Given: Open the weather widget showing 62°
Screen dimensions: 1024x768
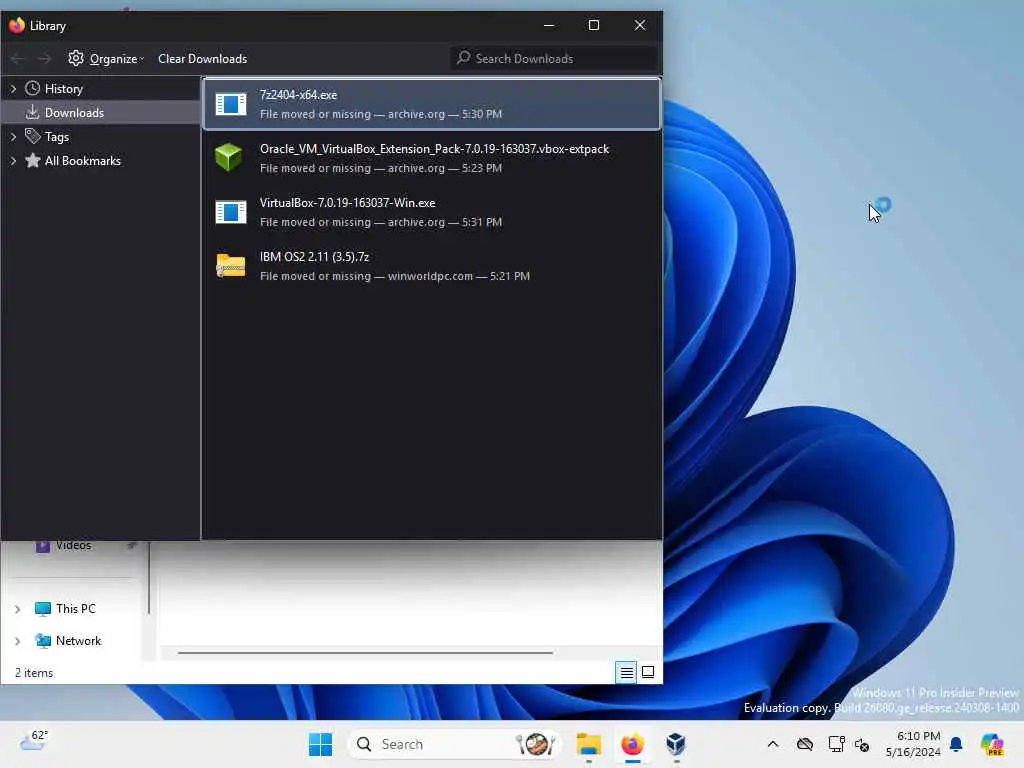Looking at the screenshot, I should pyautogui.click(x=34, y=741).
